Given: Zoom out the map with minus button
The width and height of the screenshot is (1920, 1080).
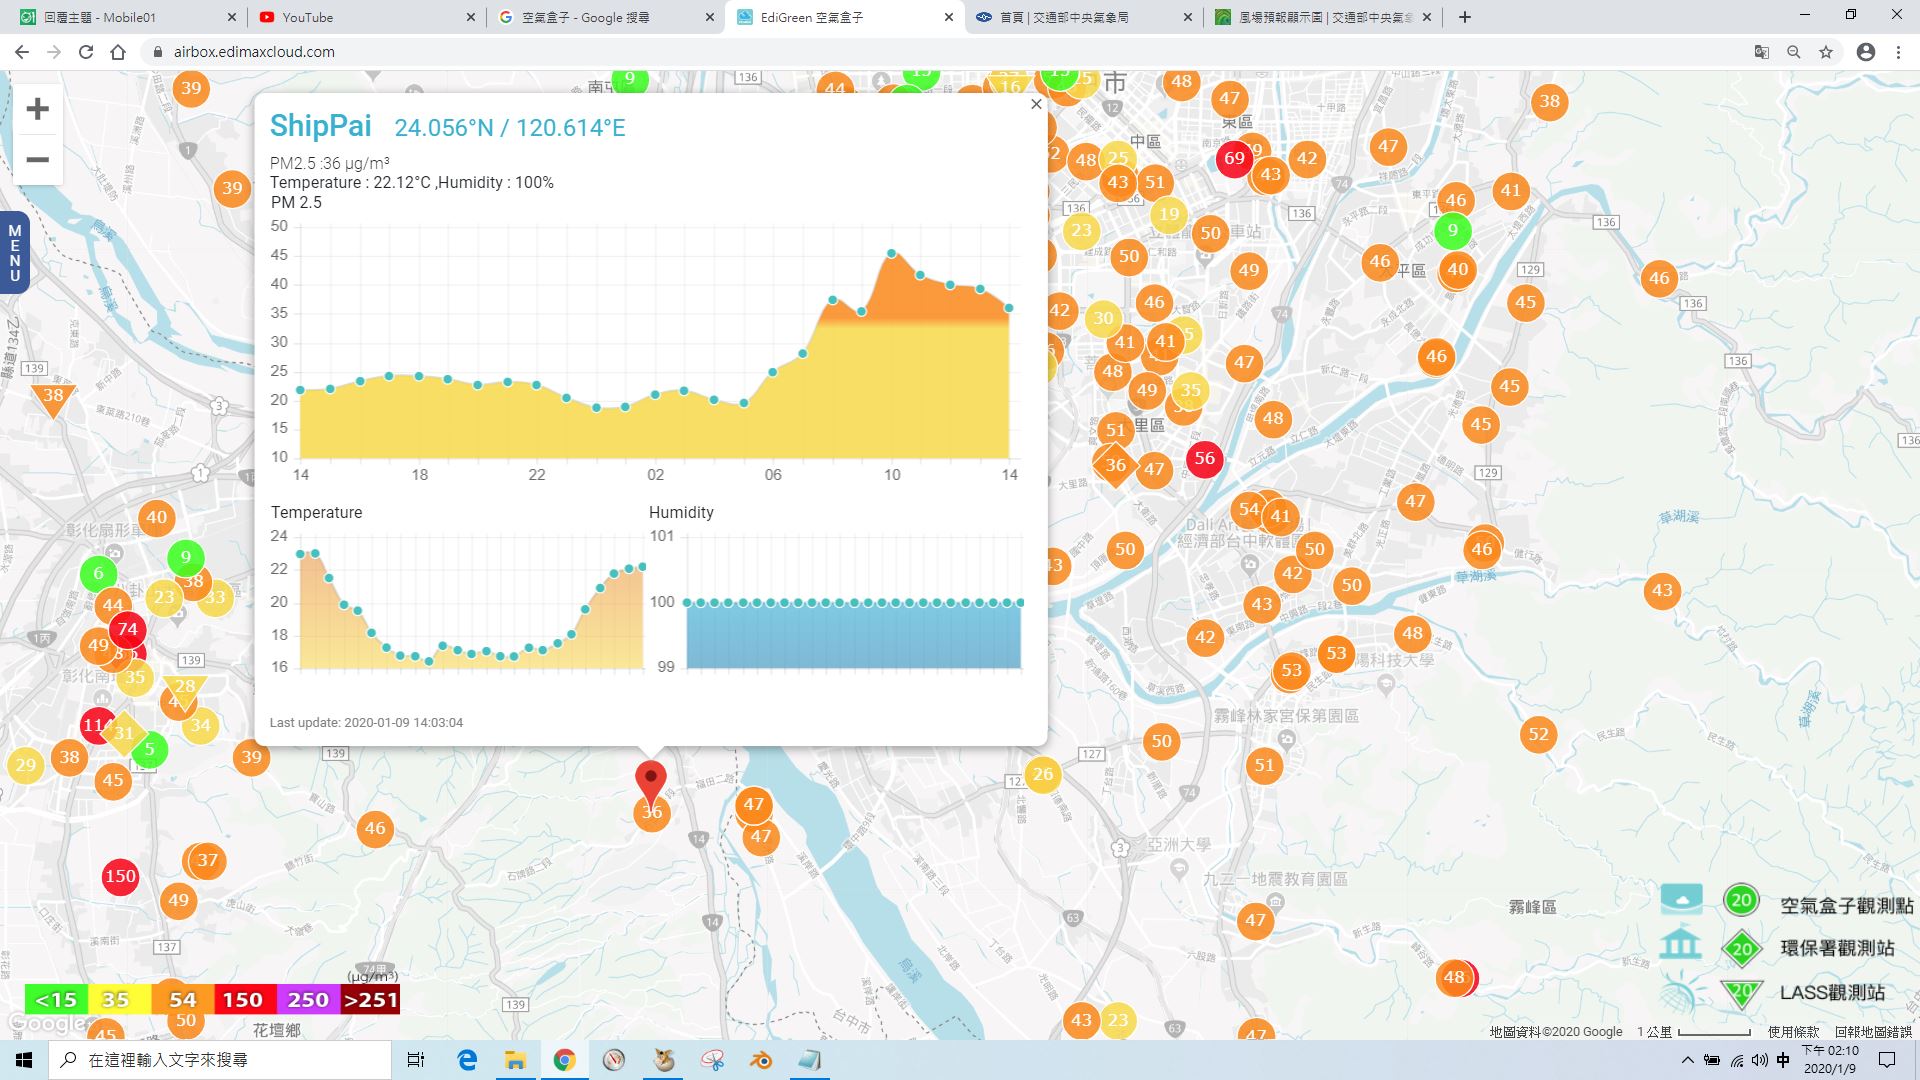Looking at the screenshot, I should tap(37, 160).
